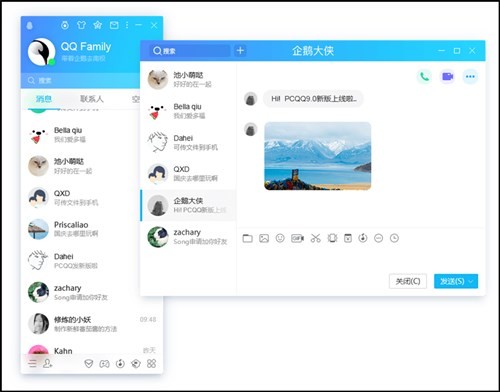Select zachary in chat window sidebar

(x=188, y=237)
